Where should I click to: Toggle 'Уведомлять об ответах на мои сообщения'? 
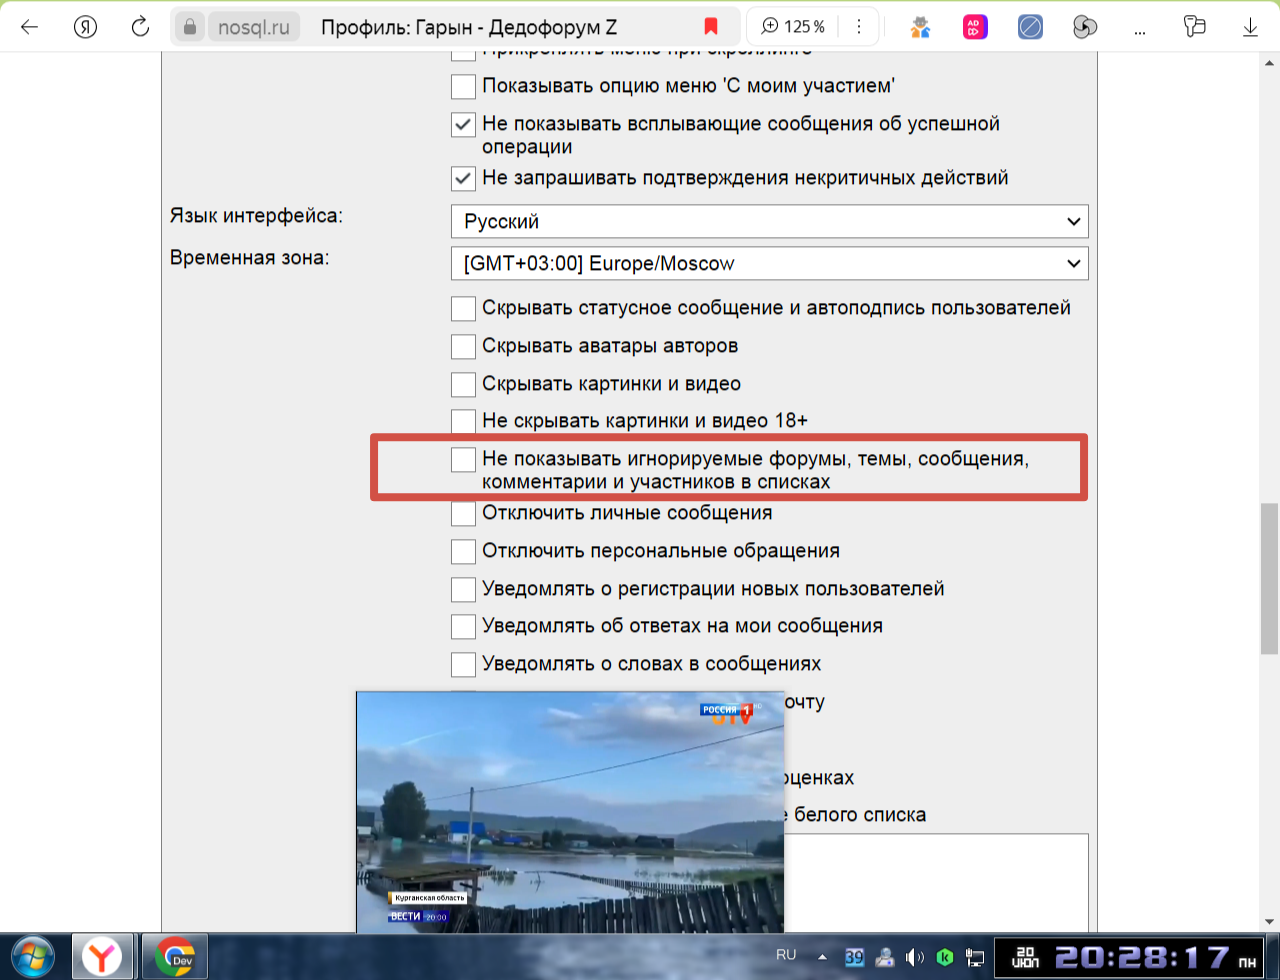(463, 626)
